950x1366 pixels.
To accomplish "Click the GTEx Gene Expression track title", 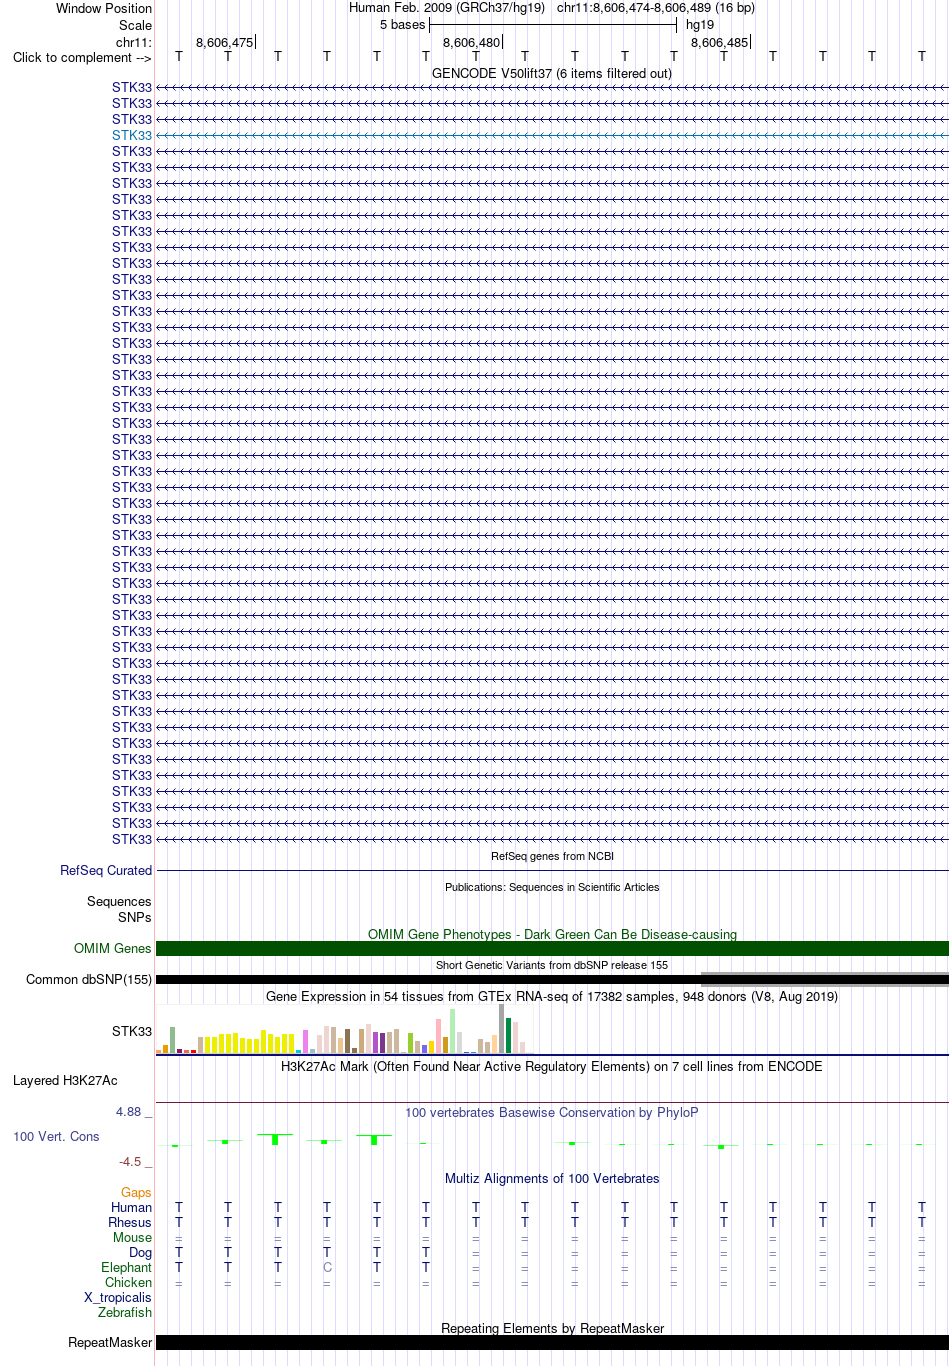I will (x=552, y=996).
